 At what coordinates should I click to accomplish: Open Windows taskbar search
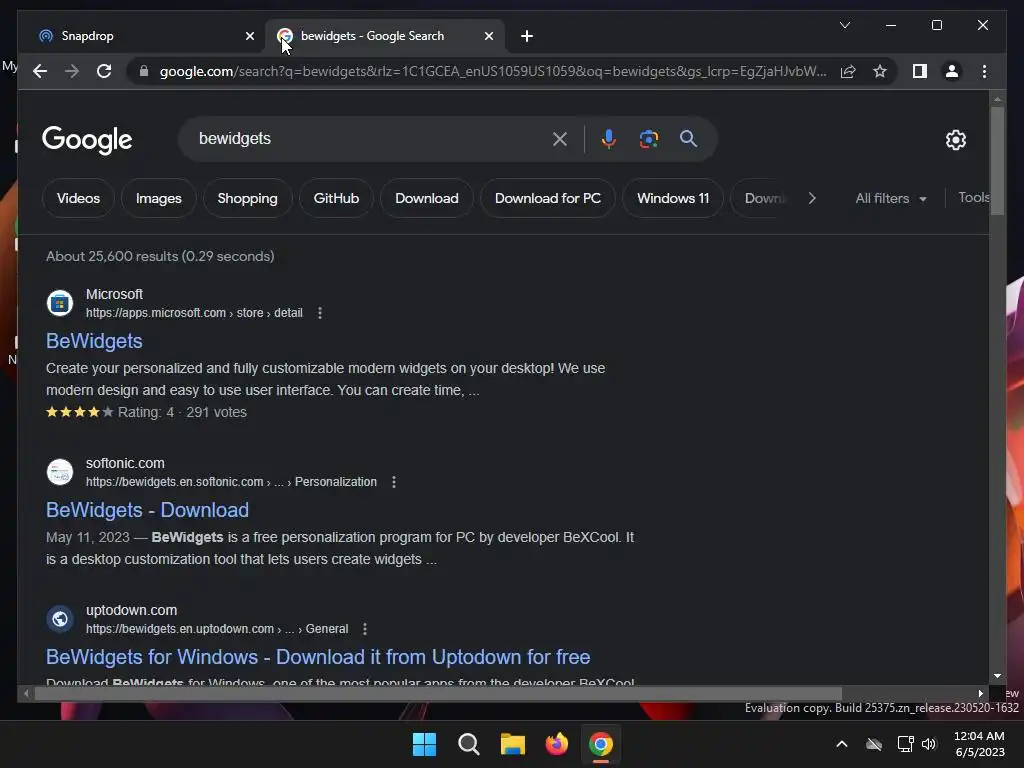point(468,744)
